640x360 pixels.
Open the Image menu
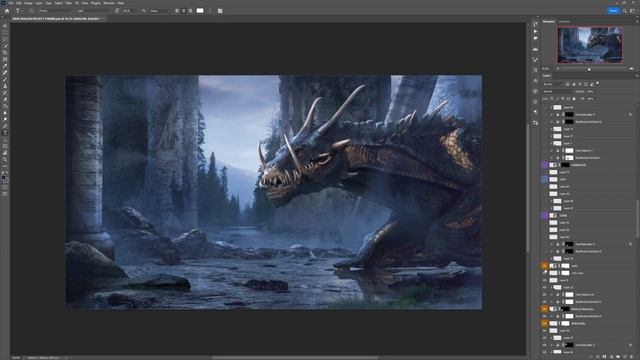point(28,3)
